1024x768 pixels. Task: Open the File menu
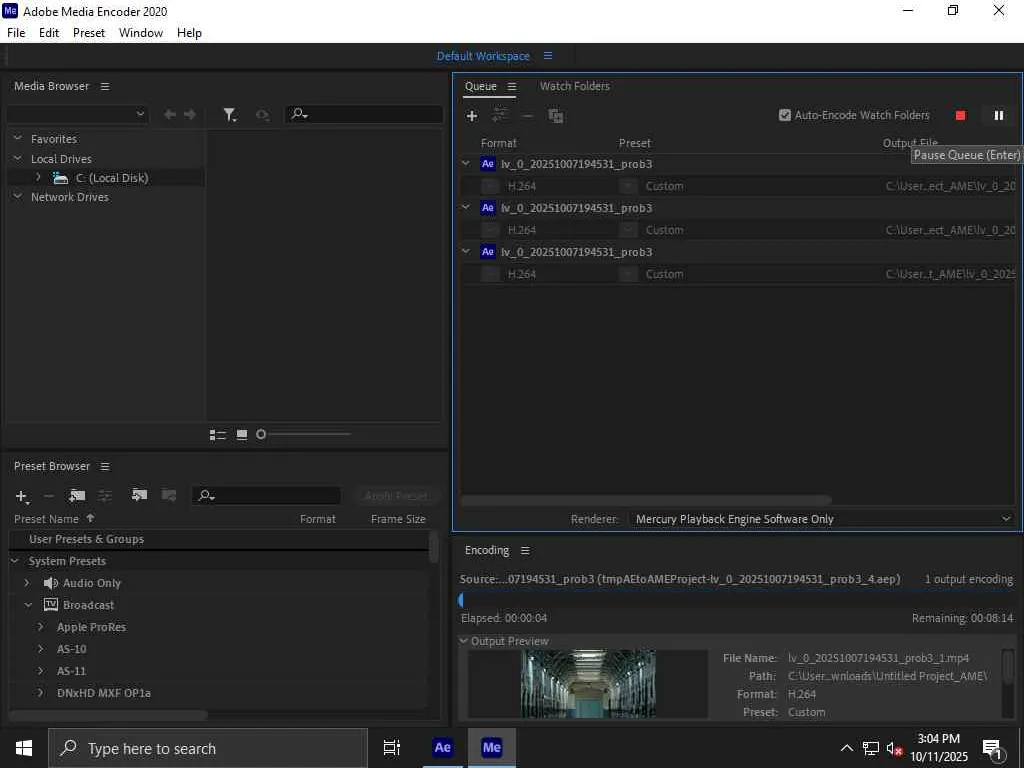16,33
